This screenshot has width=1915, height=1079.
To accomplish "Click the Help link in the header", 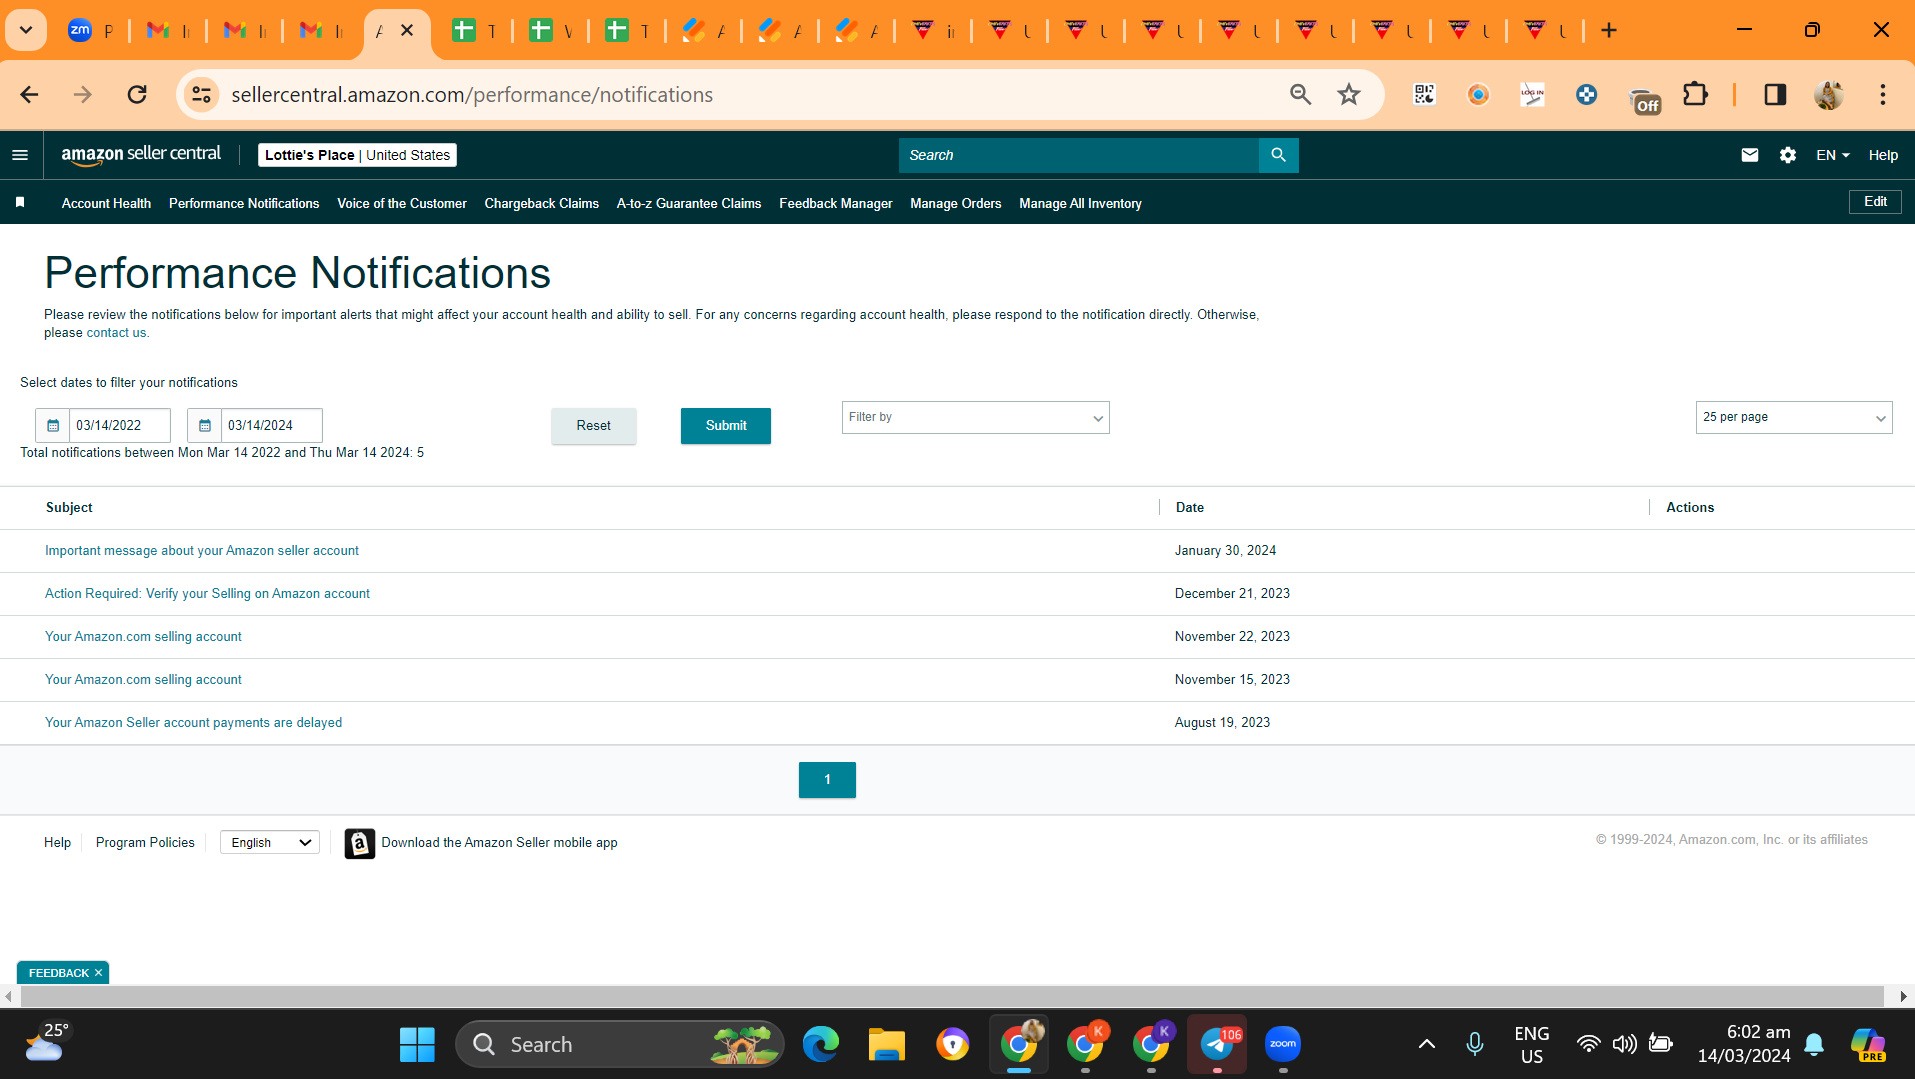I will pyautogui.click(x=1883, y=155).
